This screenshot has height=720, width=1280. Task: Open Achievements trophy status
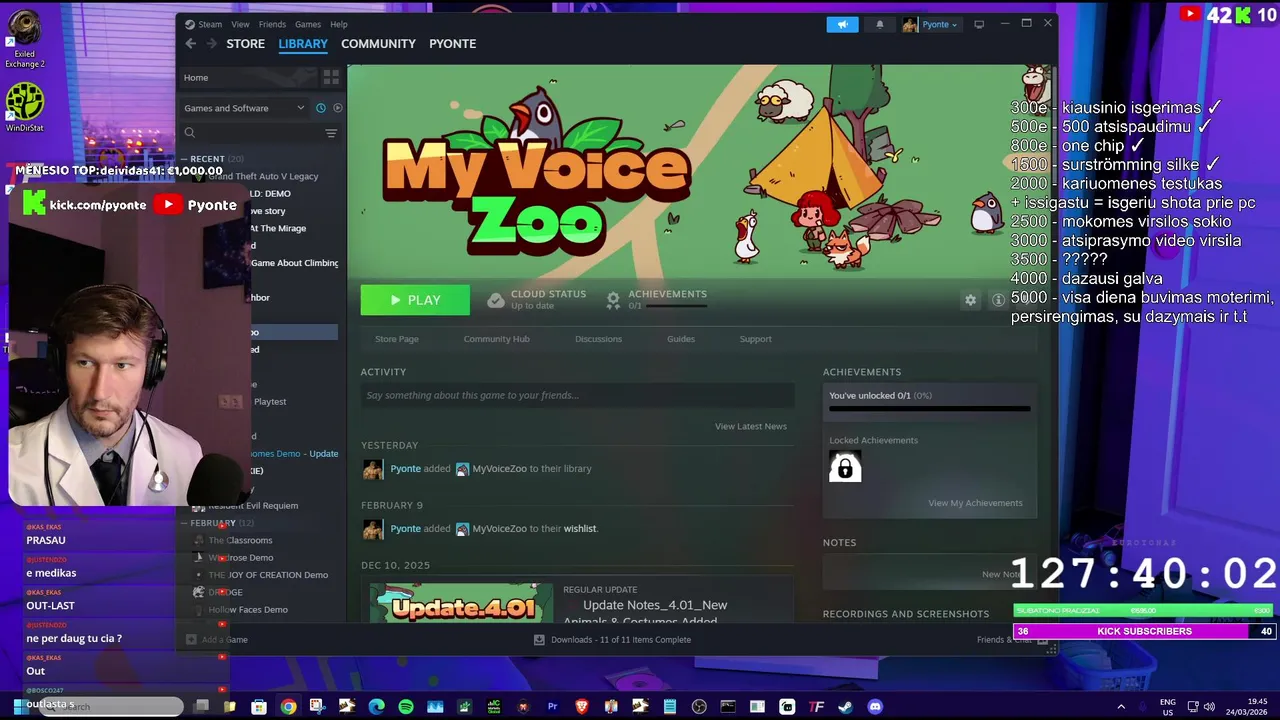coord(657,299)
